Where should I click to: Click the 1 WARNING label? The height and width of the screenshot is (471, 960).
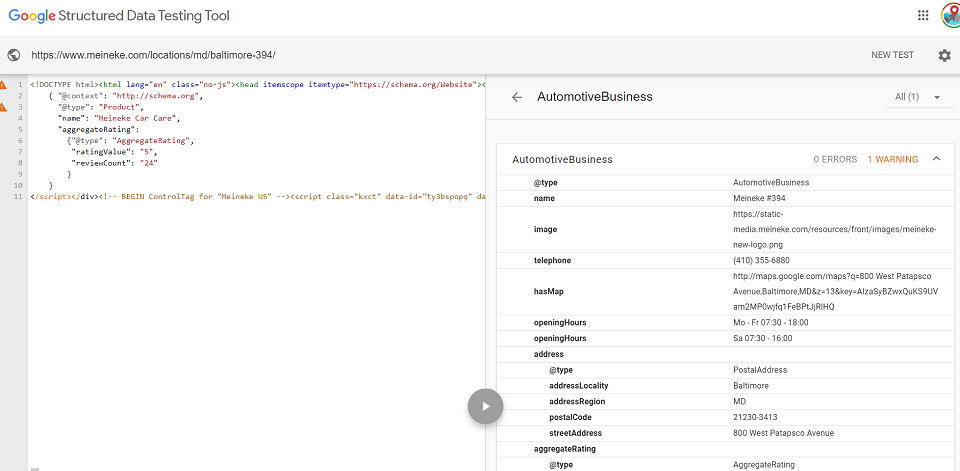coord(892,159)
